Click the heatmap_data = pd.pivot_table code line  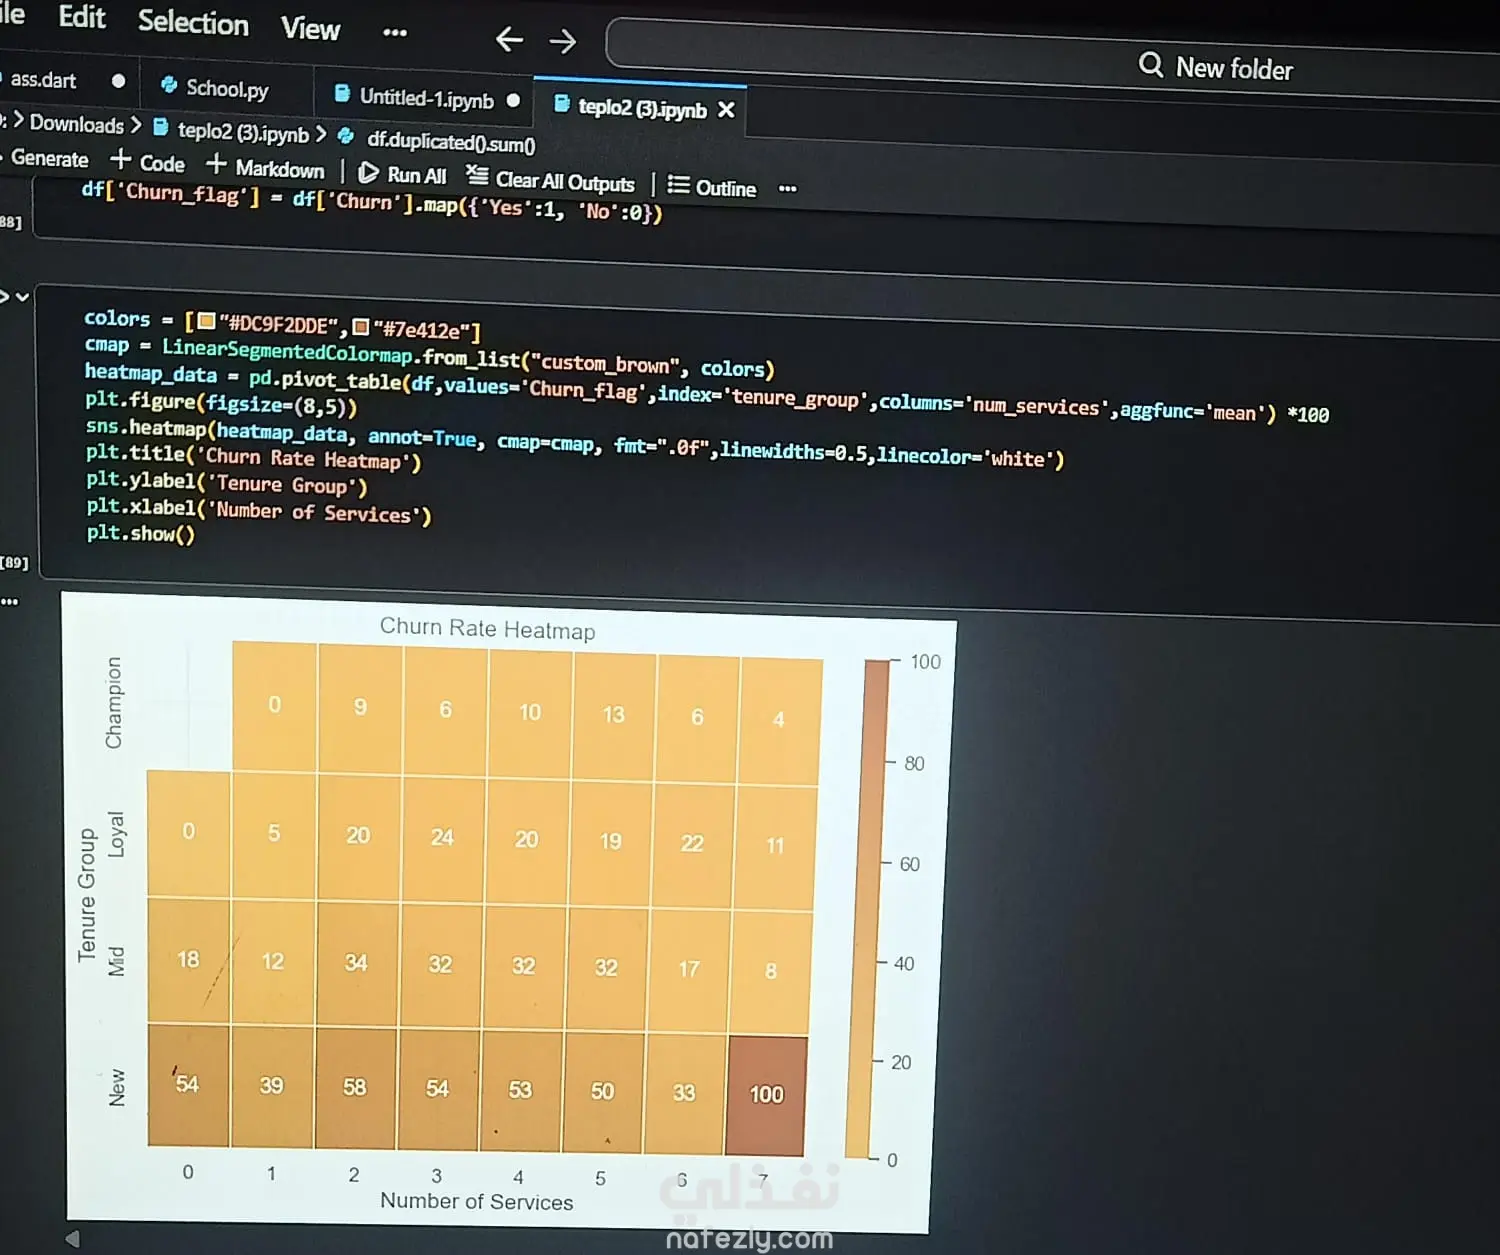click(707, 393)
